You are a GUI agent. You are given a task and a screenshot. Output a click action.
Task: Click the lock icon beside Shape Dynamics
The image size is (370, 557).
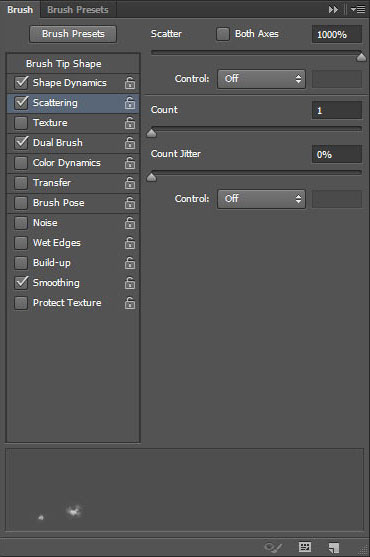pos(130,83)
